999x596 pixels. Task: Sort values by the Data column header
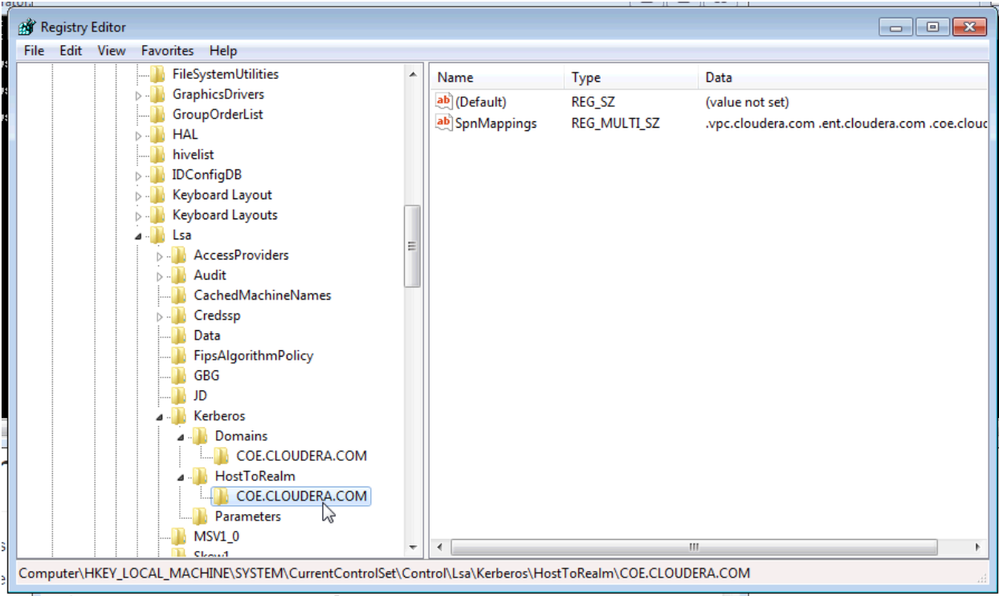(843, 77)
